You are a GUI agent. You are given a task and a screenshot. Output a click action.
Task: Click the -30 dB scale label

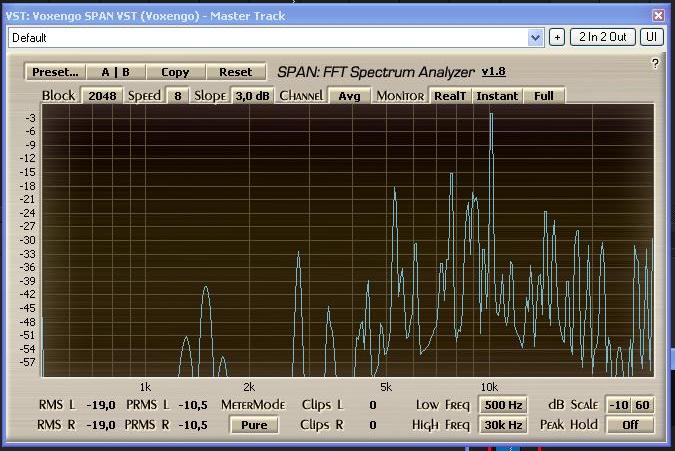[x=28, y=240]
